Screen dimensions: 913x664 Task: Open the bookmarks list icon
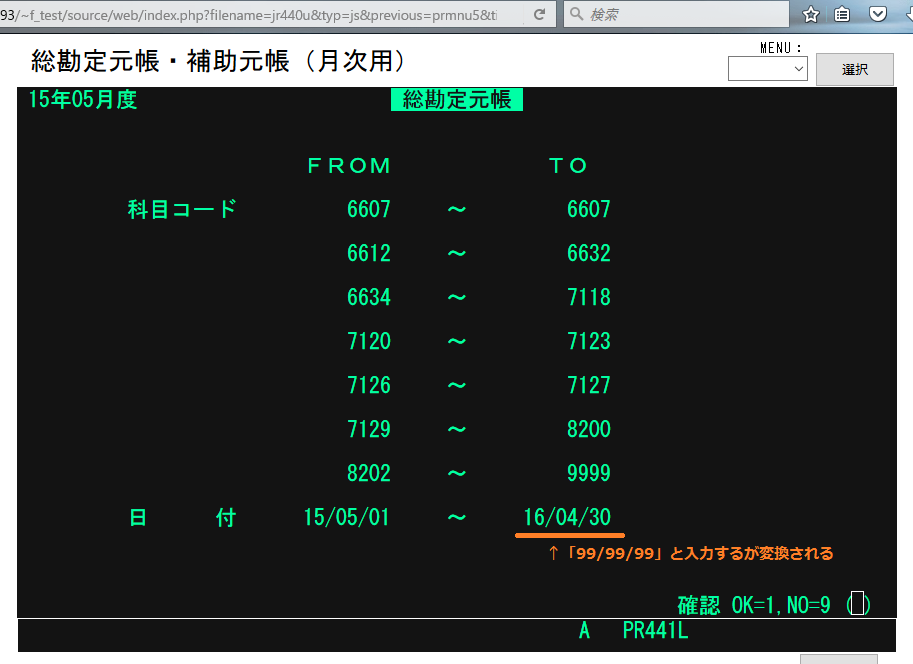click(842, 15)
